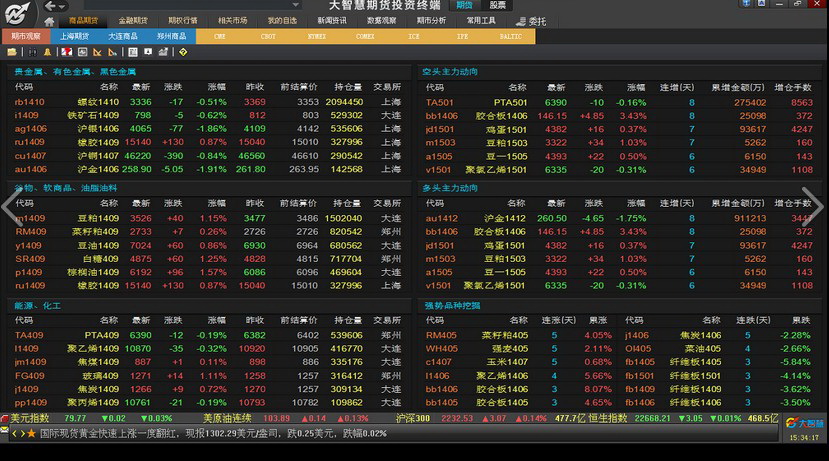
Task: Switch to 股票 mode tab
Action: click(498, 5)
